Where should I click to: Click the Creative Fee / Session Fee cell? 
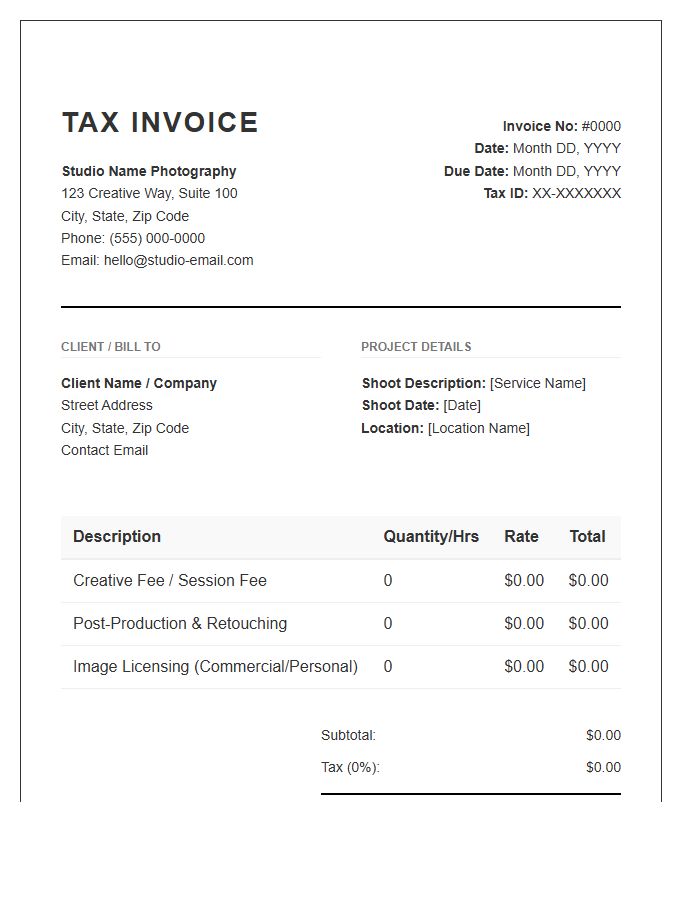pyautogui.click(x=170, y=580)
